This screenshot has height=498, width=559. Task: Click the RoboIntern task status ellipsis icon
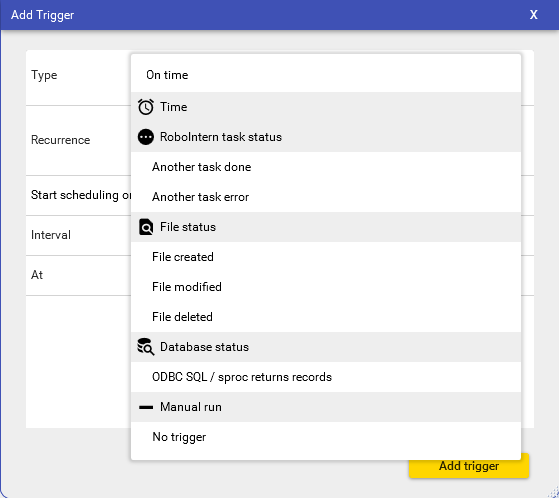(x=146, y=137)
